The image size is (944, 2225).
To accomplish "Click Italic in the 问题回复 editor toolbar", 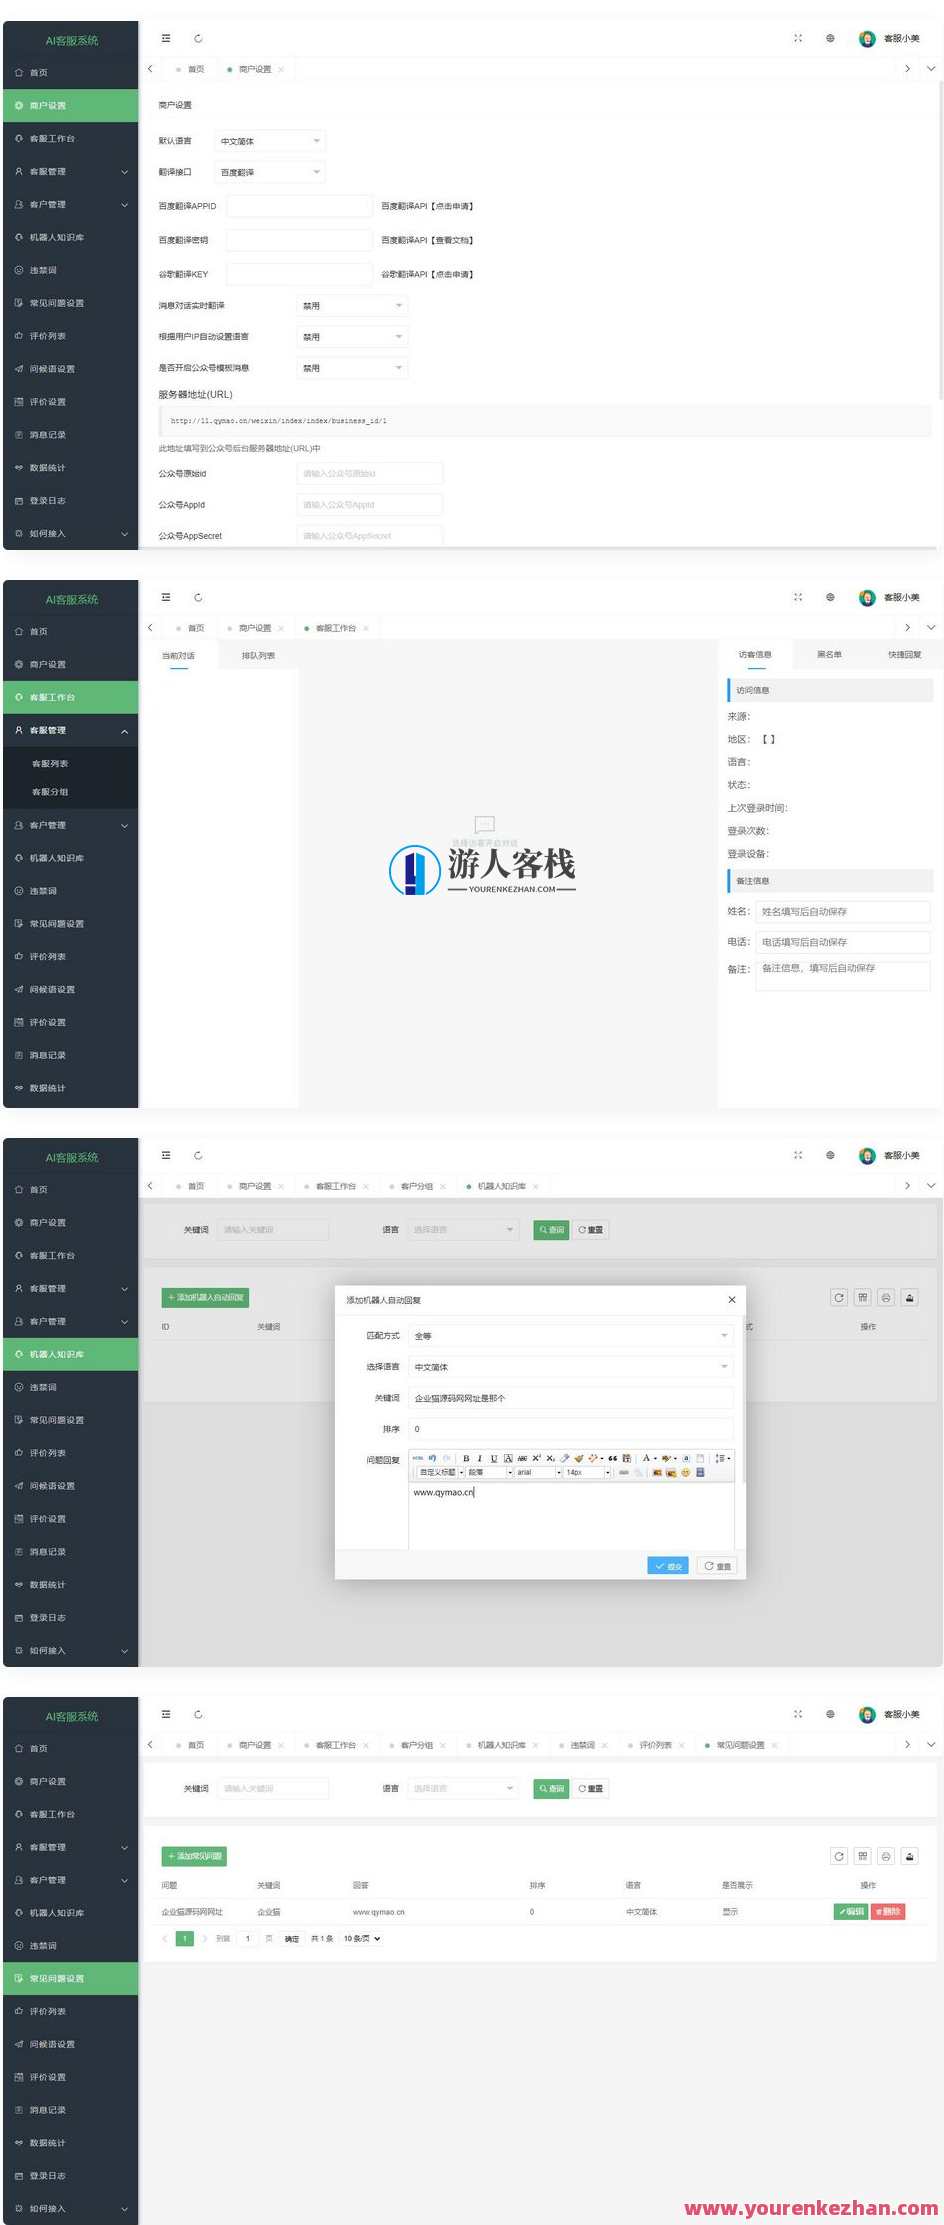I will point(479,1458).
